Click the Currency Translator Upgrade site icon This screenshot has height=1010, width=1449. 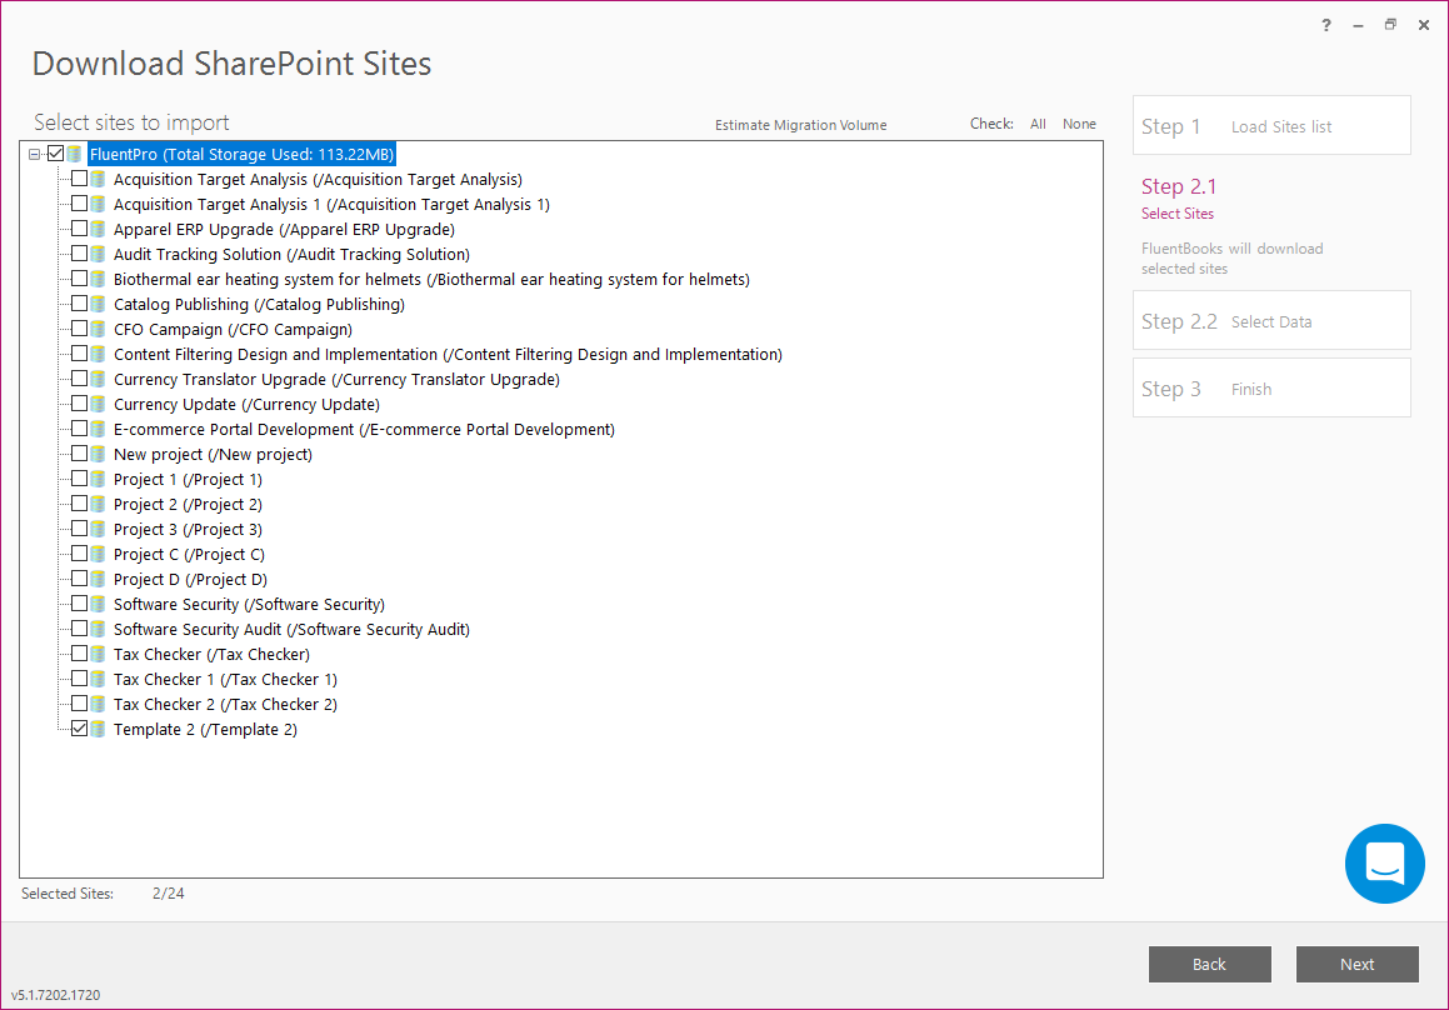(99, 379)
